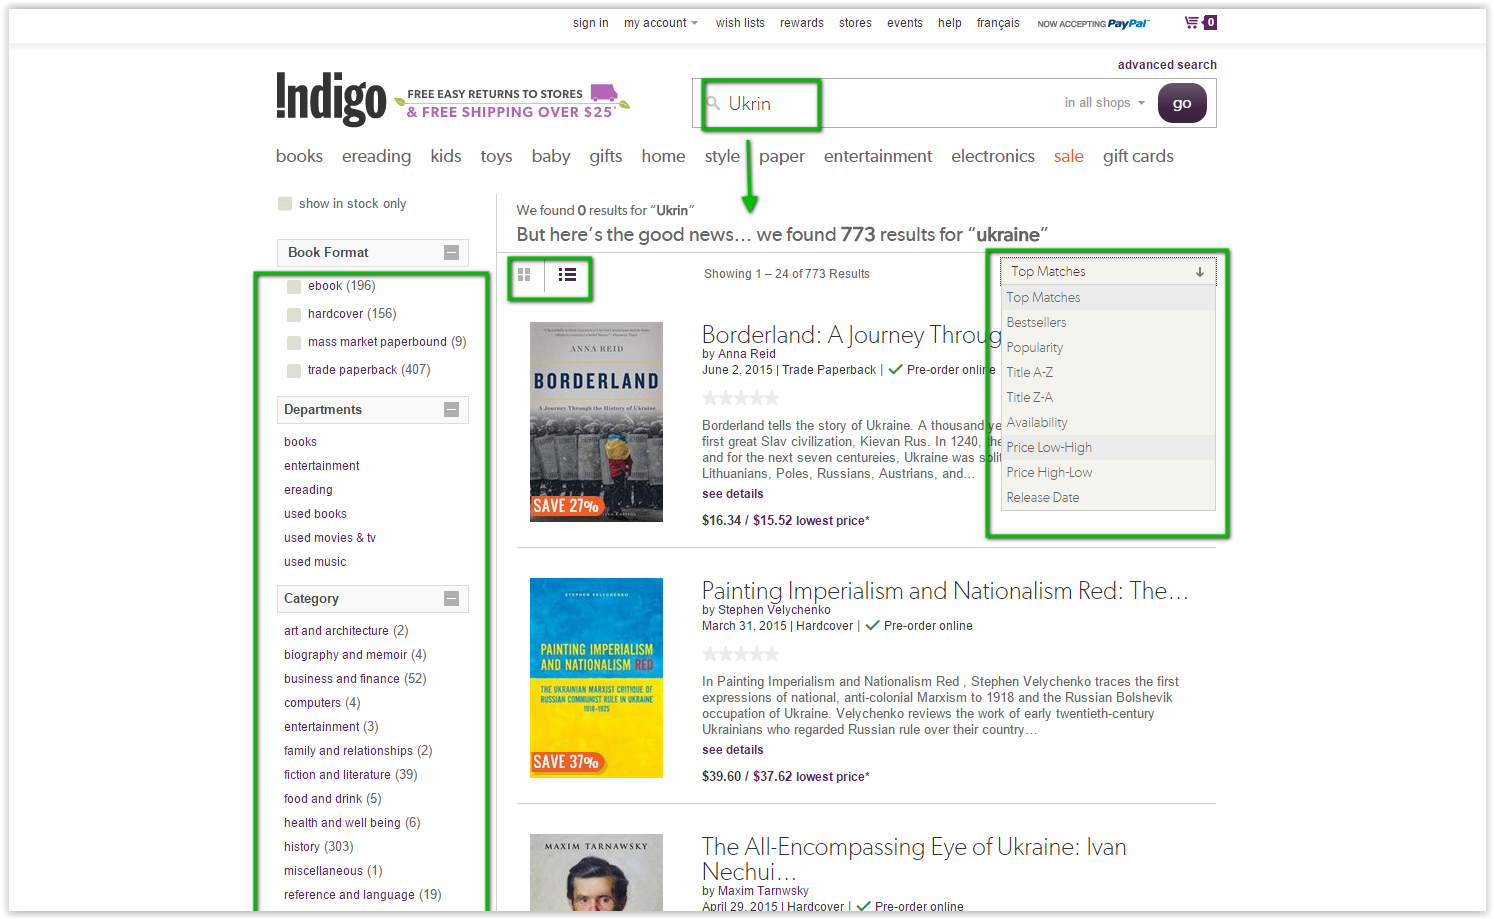The image size is (1494, 919).
Task: Collapse the Category section
Action: tap(451, 599)
